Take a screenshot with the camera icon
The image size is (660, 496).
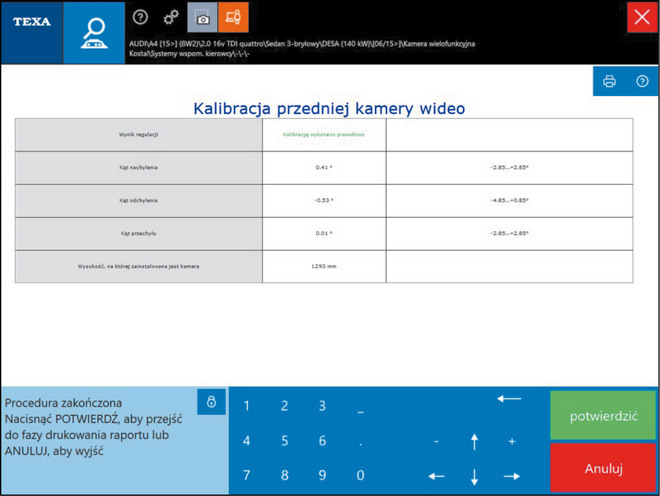coord(202,17)
